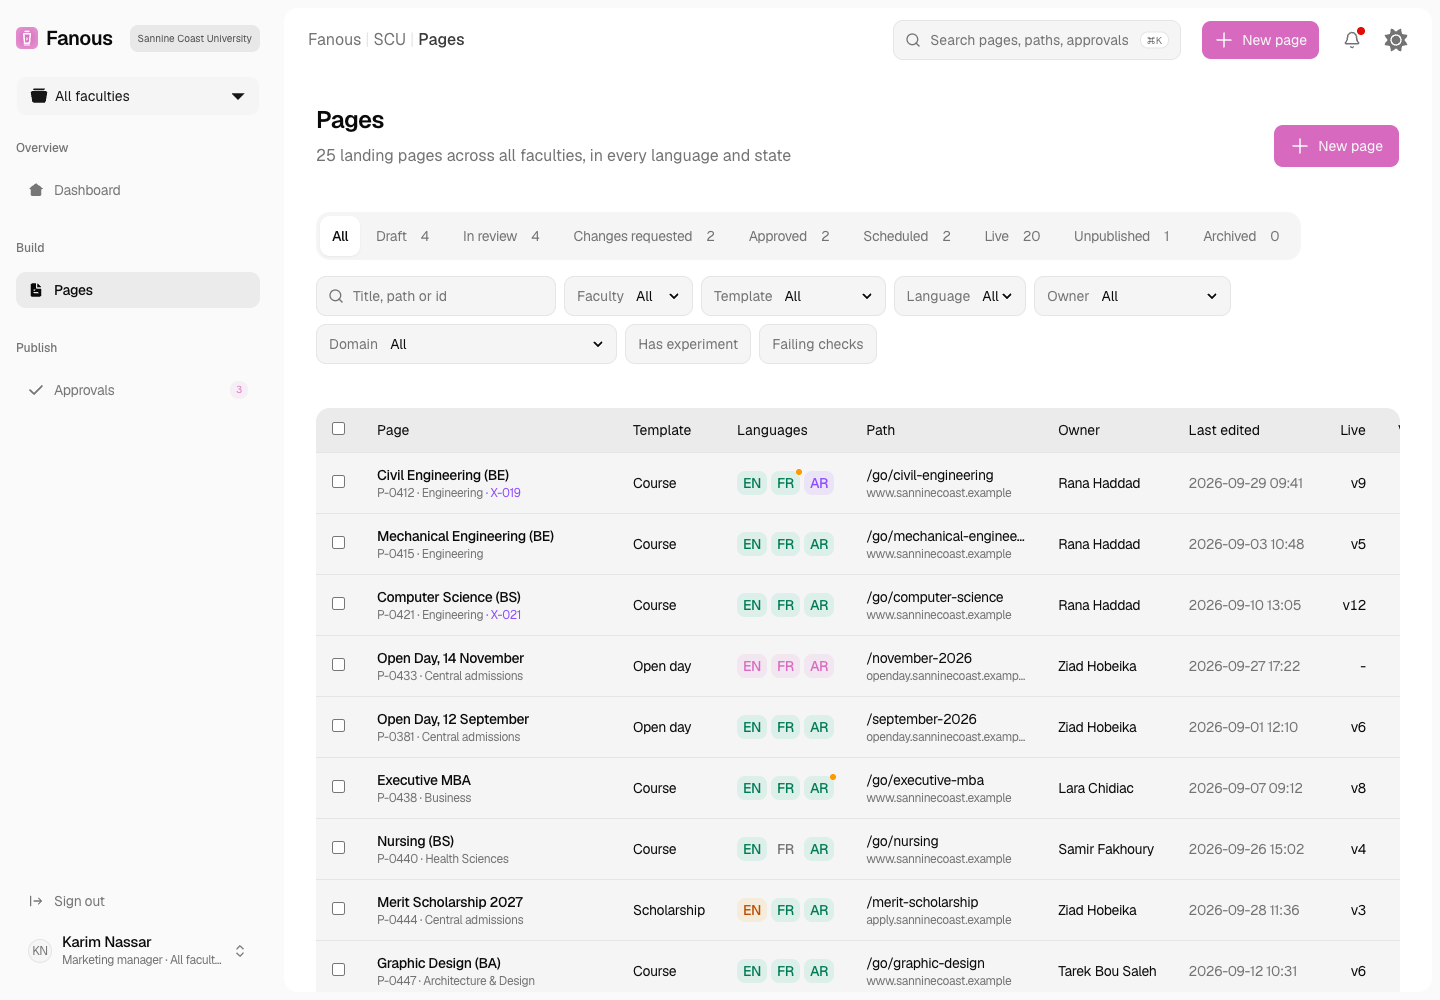Click the FR badge for Open Day, 14 November
The height and width of the screenshot is (1000, 1440).
pos(786,666)
